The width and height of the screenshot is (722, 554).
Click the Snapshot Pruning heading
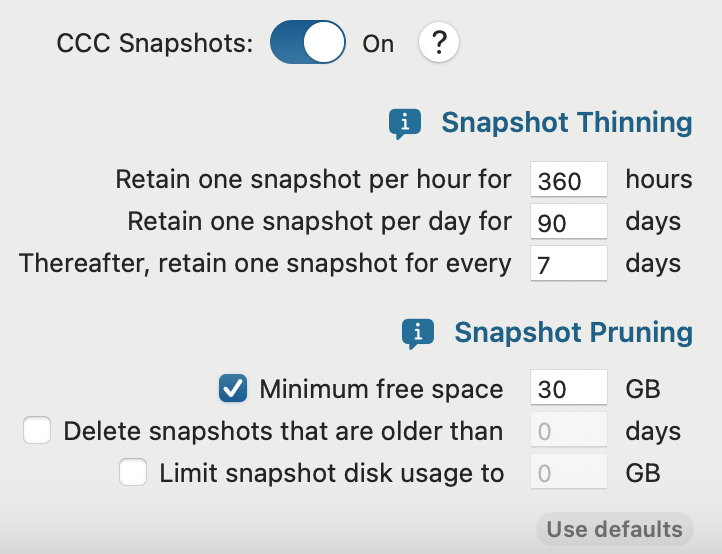coord(573,332)
